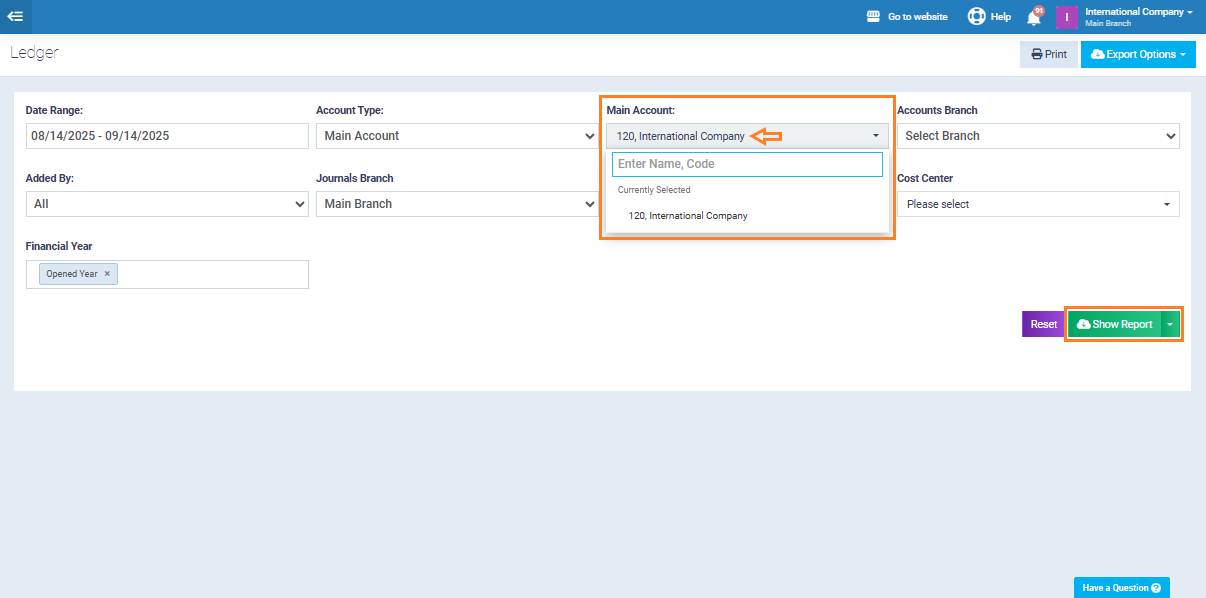Open the Have a Question help widget

coord(1121,588)
